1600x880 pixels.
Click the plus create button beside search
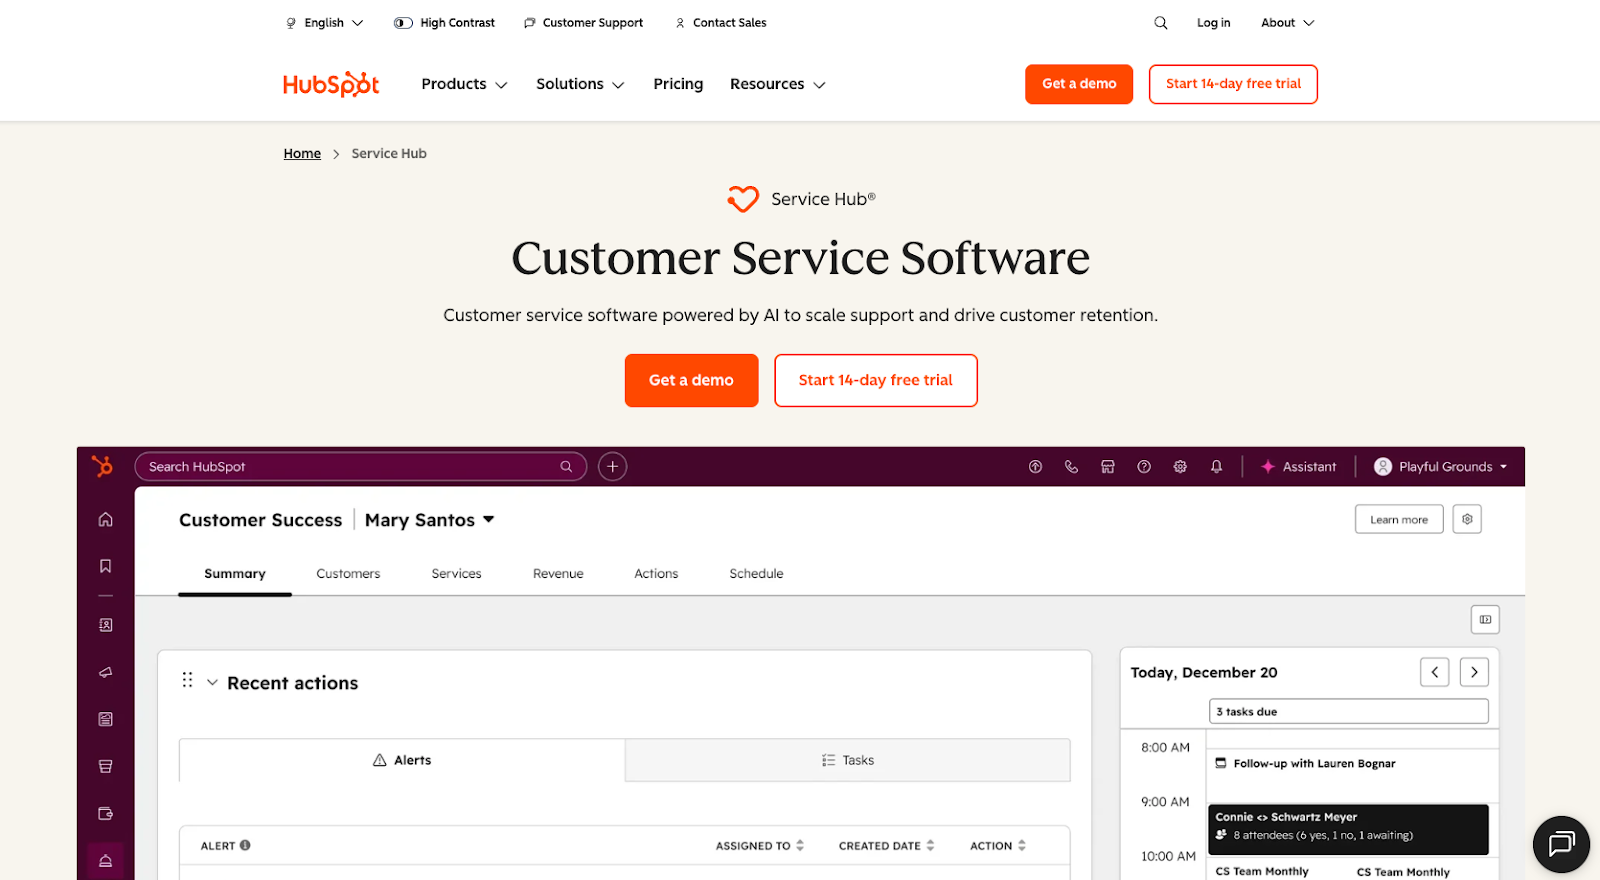tap(612, 467)
